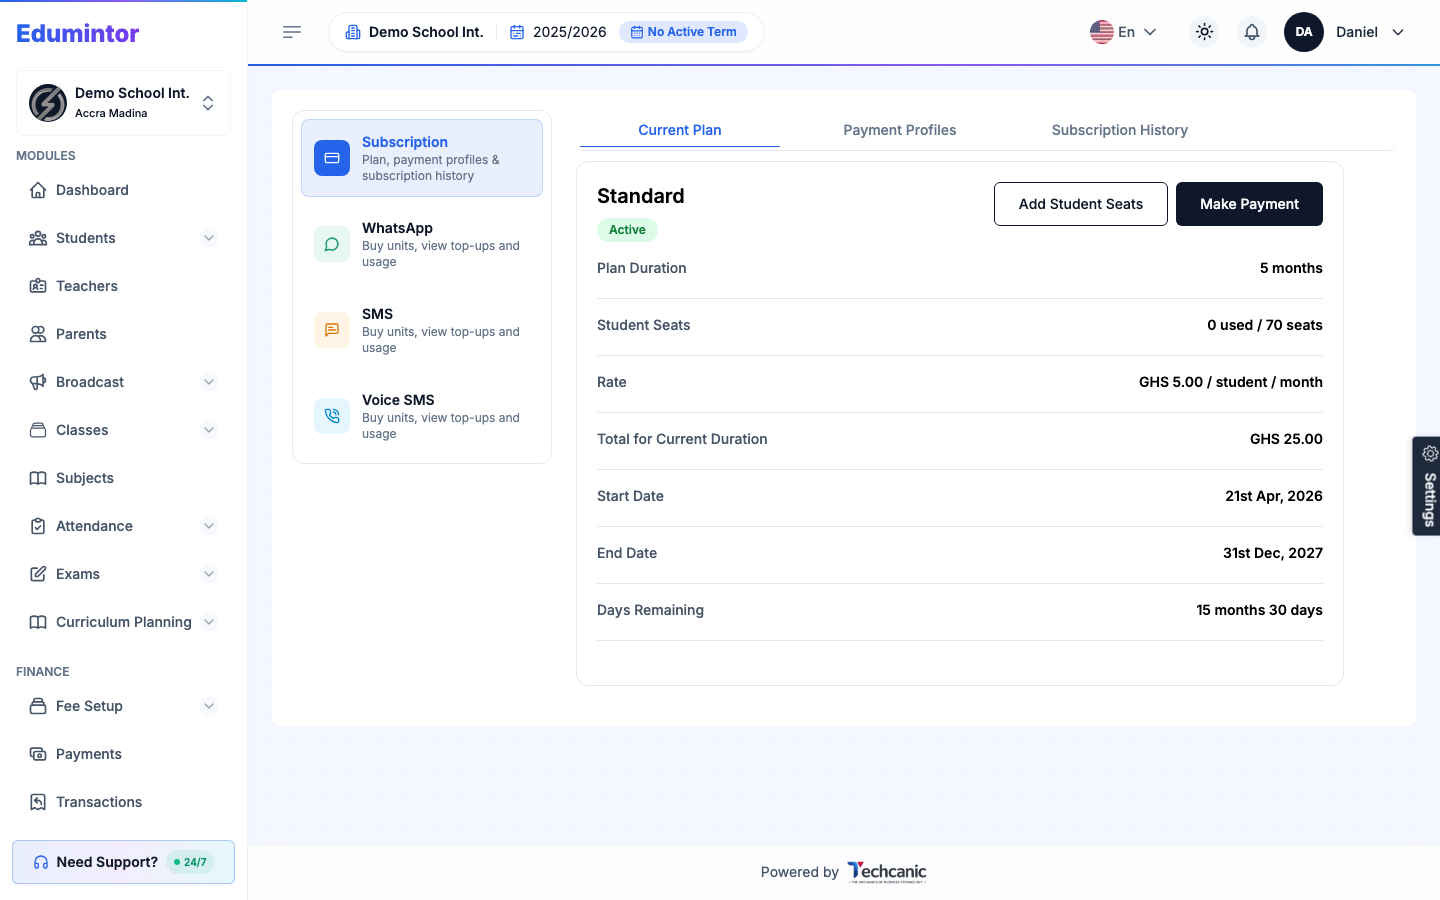This screenshot has width=1440, height=900.
Task: Select the WhatsApp menu item
Action: 422,244
